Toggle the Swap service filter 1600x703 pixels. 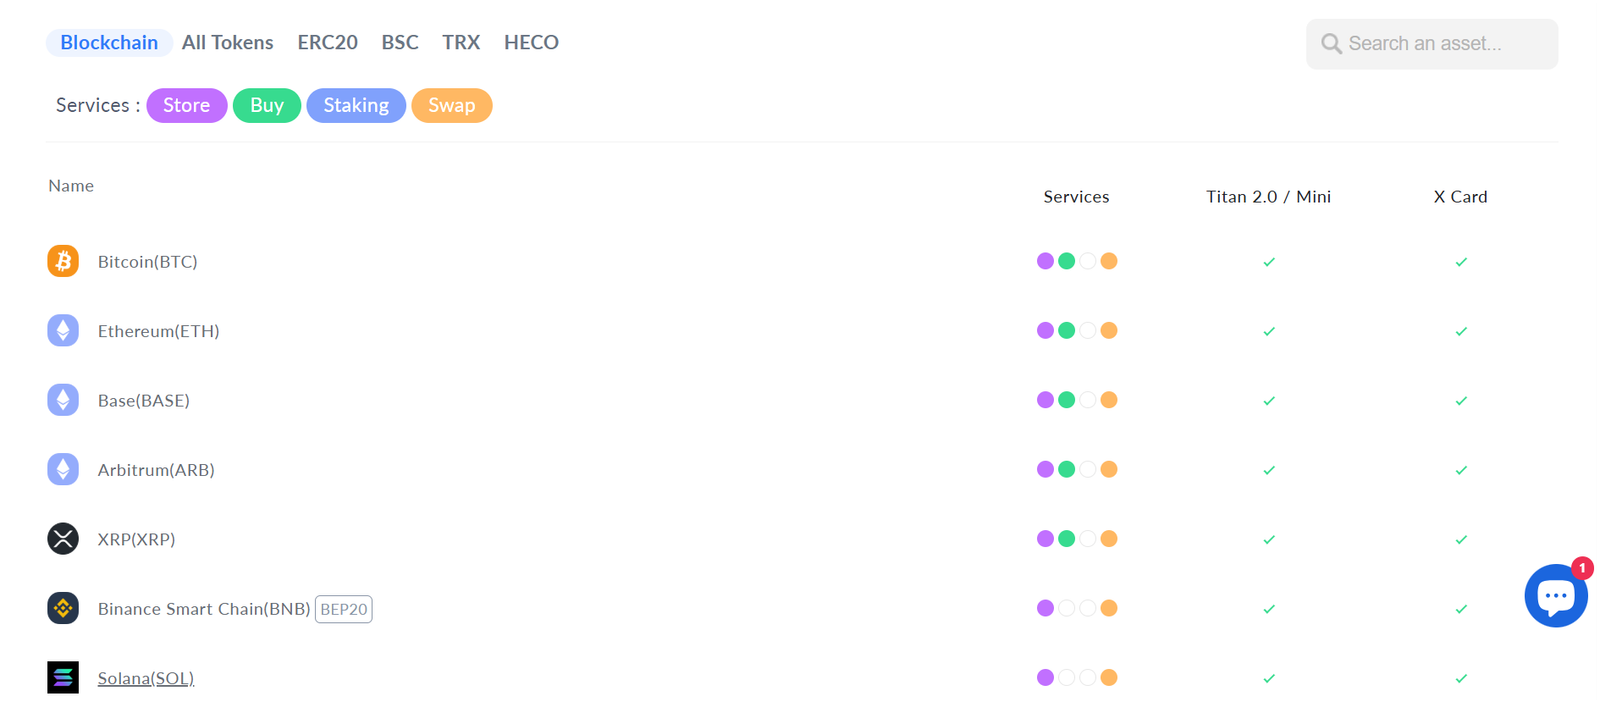click(x=452, y=105)
